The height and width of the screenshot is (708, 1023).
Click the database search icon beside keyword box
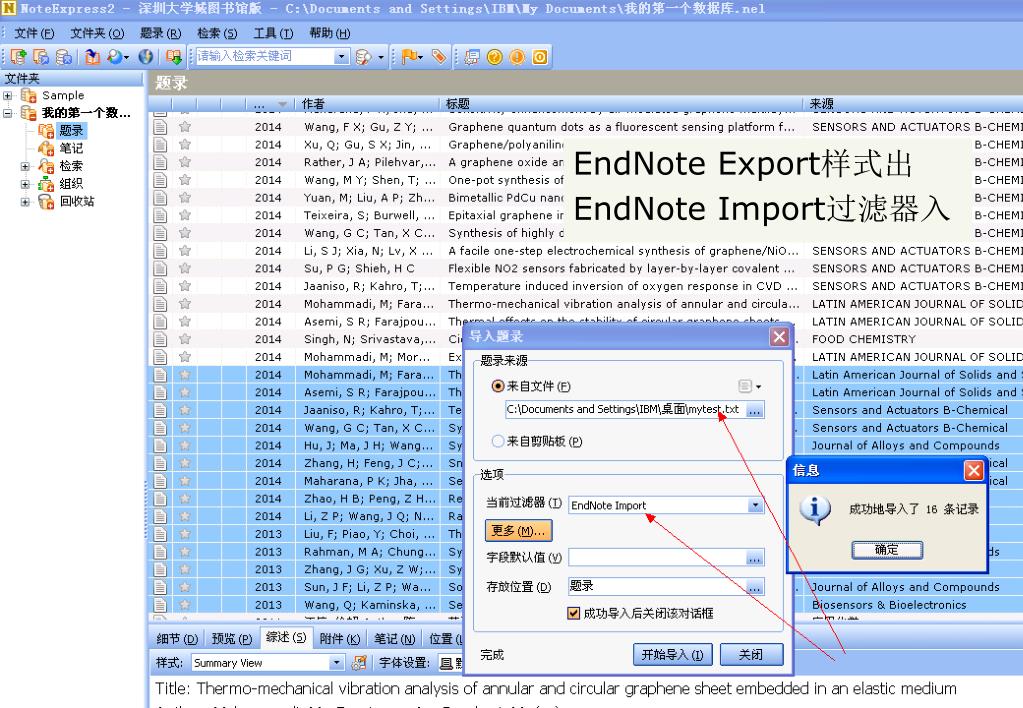363,57
